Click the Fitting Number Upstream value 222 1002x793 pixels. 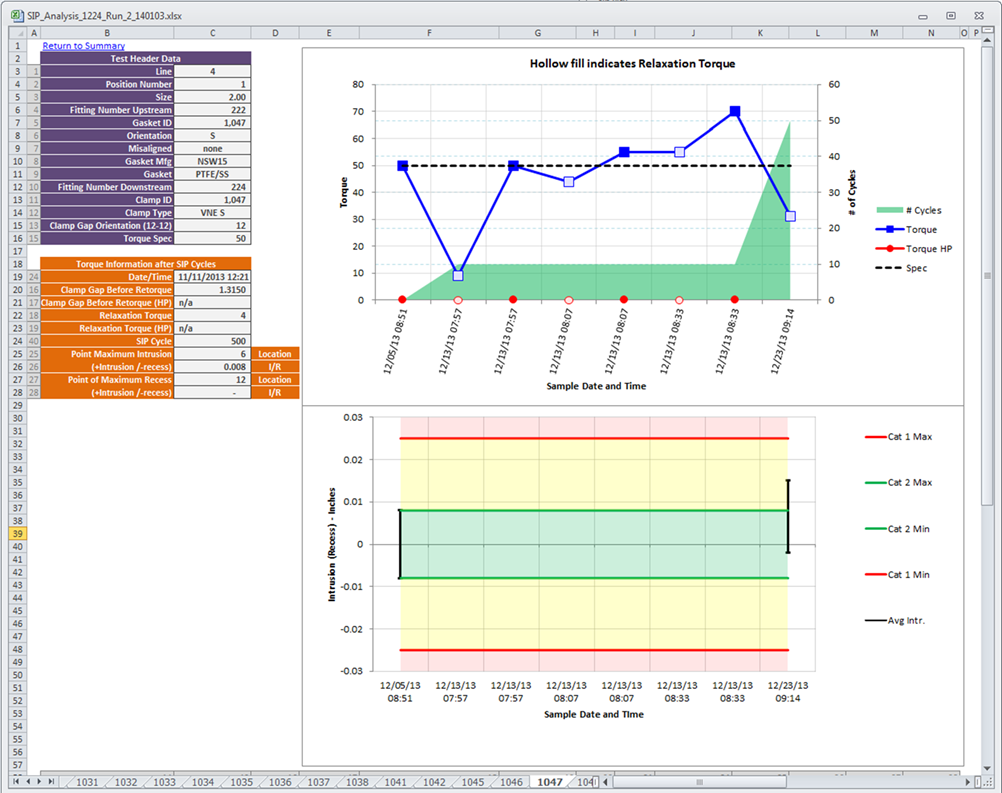(212, 110)
